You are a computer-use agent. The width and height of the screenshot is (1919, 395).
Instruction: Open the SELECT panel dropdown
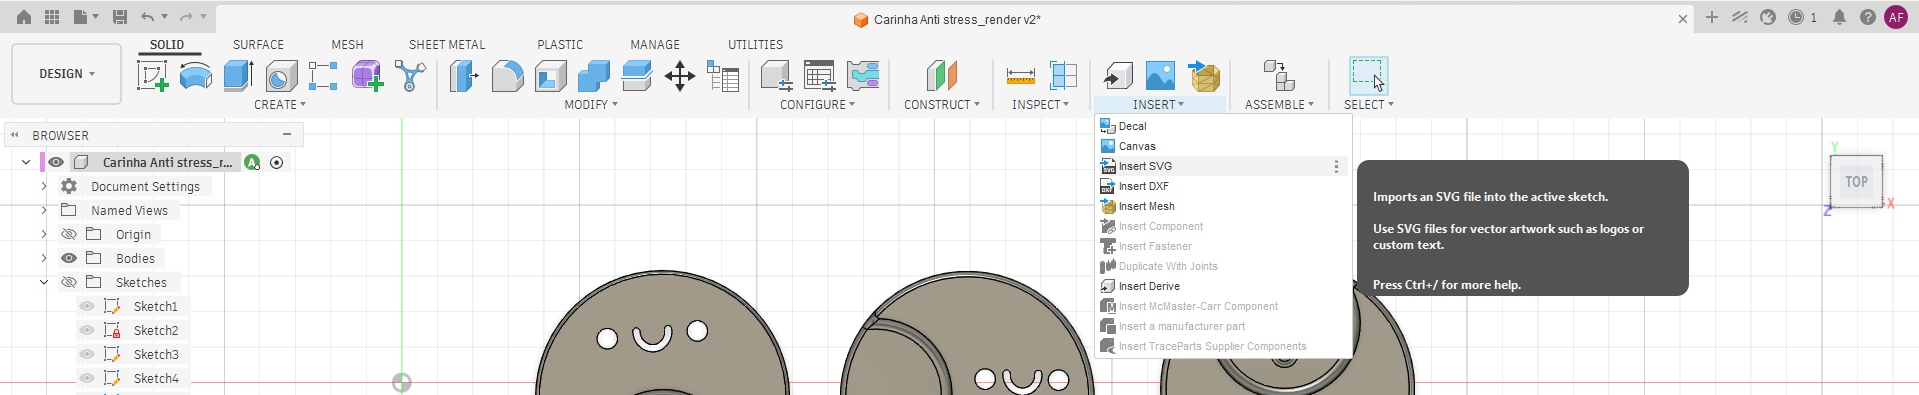pos(1368,104)
